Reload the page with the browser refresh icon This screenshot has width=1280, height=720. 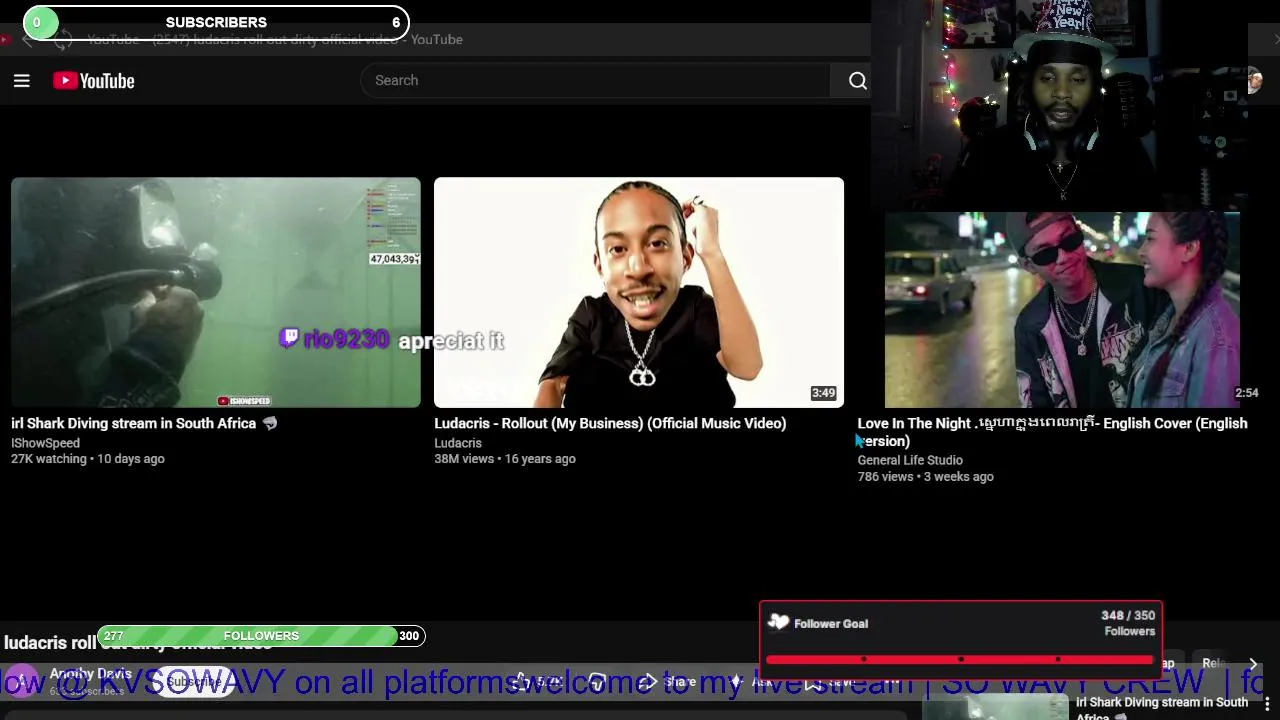63,40
